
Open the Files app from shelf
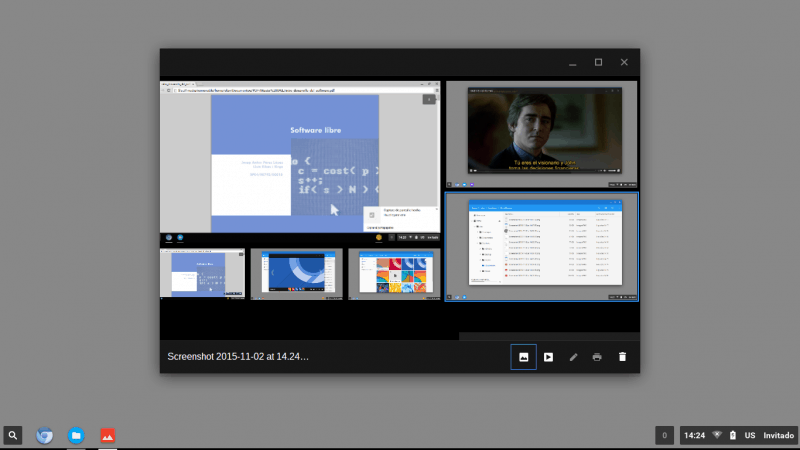76,435
